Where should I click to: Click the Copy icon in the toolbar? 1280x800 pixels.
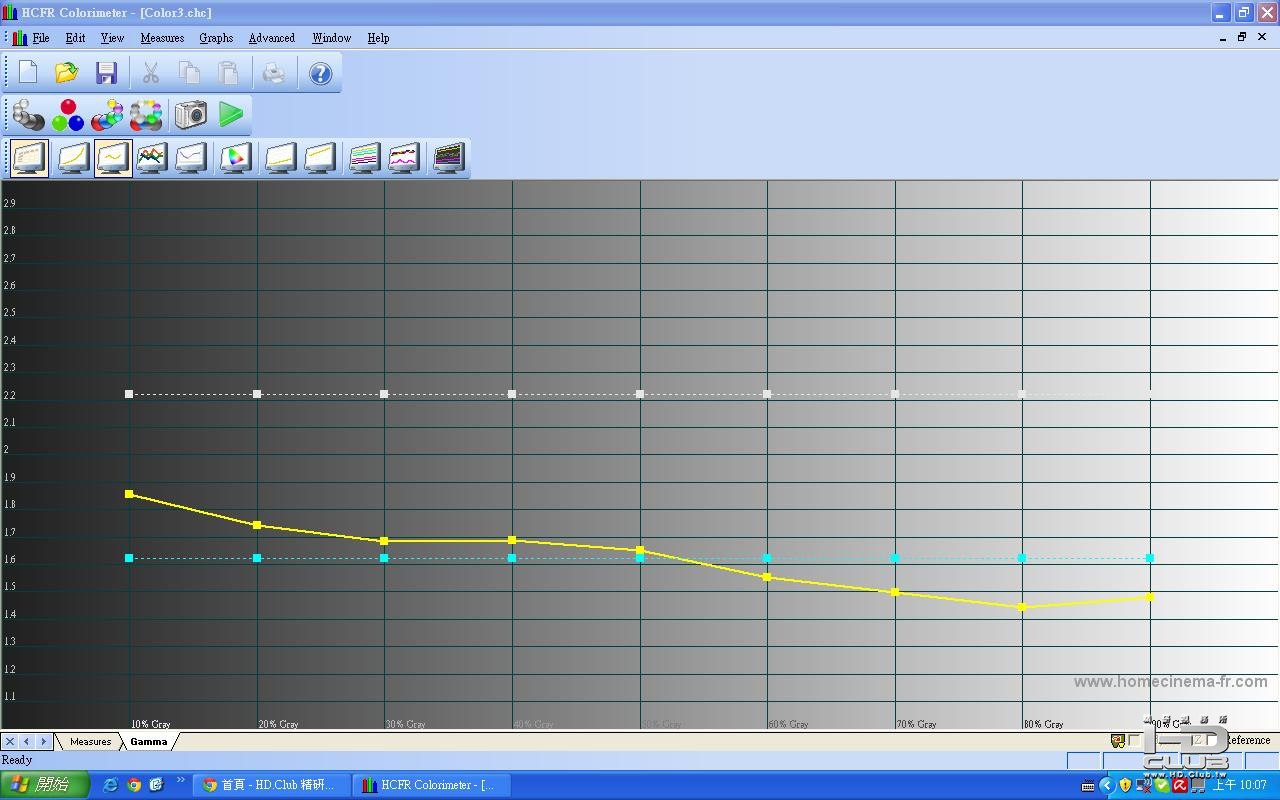[x=189, y=73]
